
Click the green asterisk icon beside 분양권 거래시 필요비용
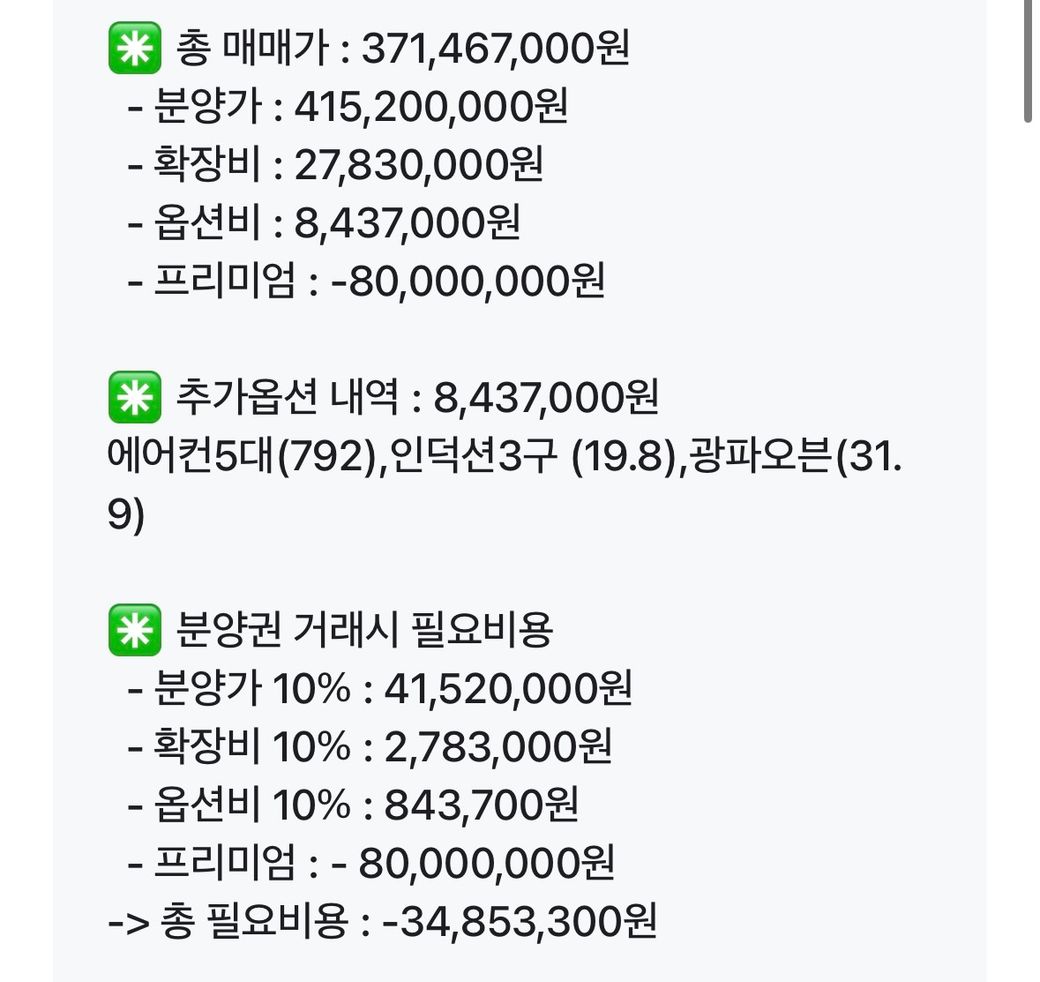134,630
